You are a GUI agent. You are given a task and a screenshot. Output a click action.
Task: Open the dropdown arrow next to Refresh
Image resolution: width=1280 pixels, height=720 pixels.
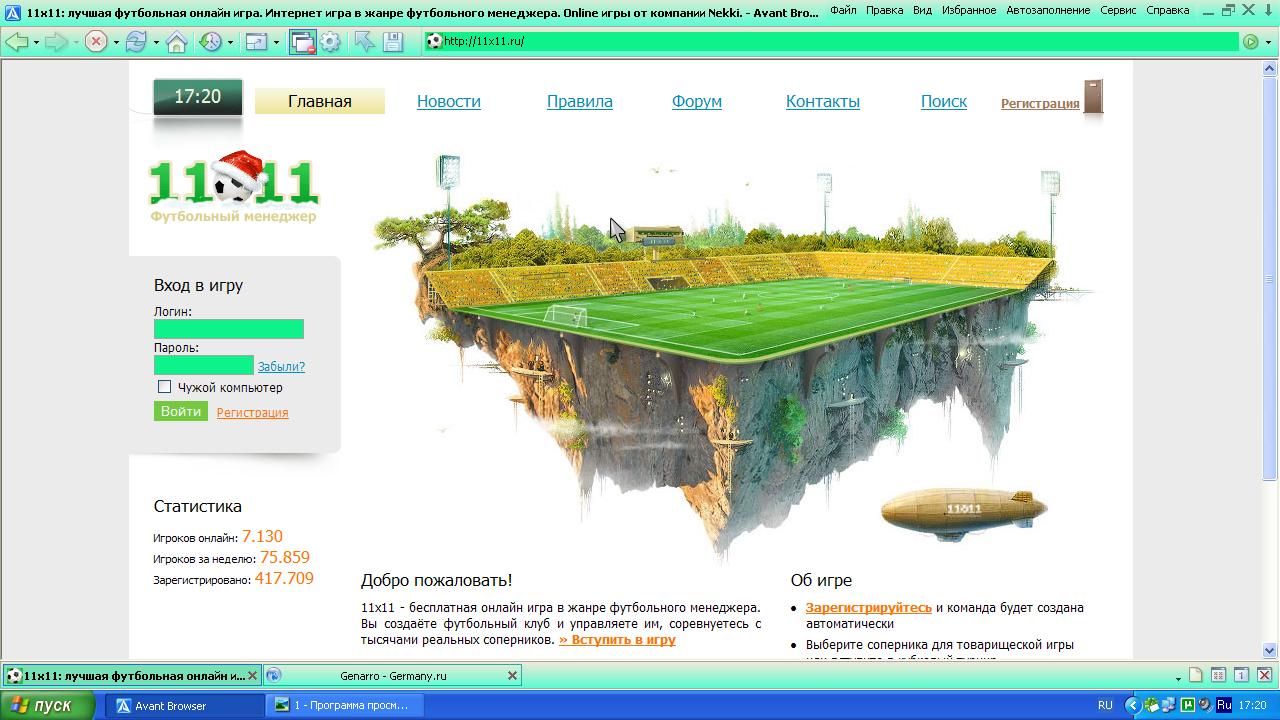tap(155, 43)
